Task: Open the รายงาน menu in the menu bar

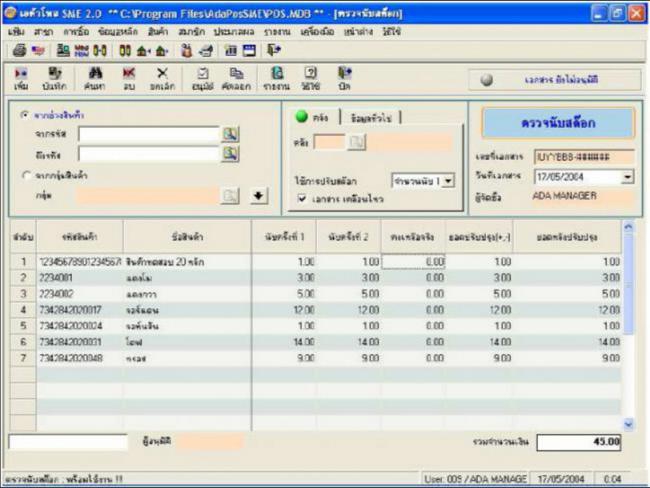Action: [277, 32]
